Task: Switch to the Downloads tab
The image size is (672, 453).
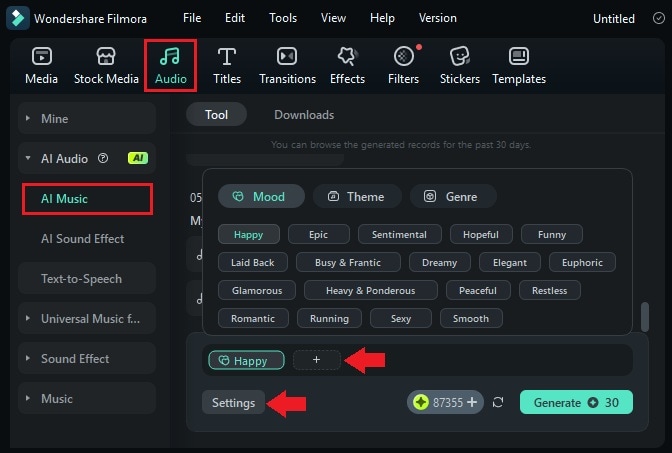Action: (304, 114)
